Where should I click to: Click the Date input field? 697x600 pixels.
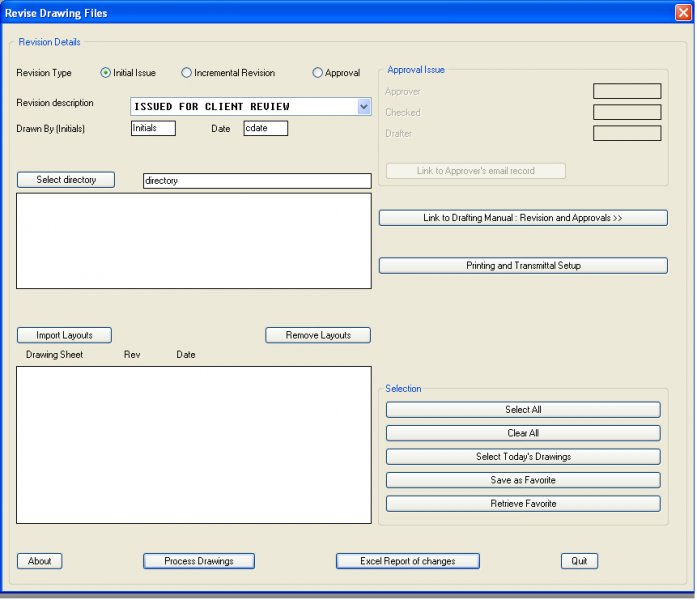(265, 128)
